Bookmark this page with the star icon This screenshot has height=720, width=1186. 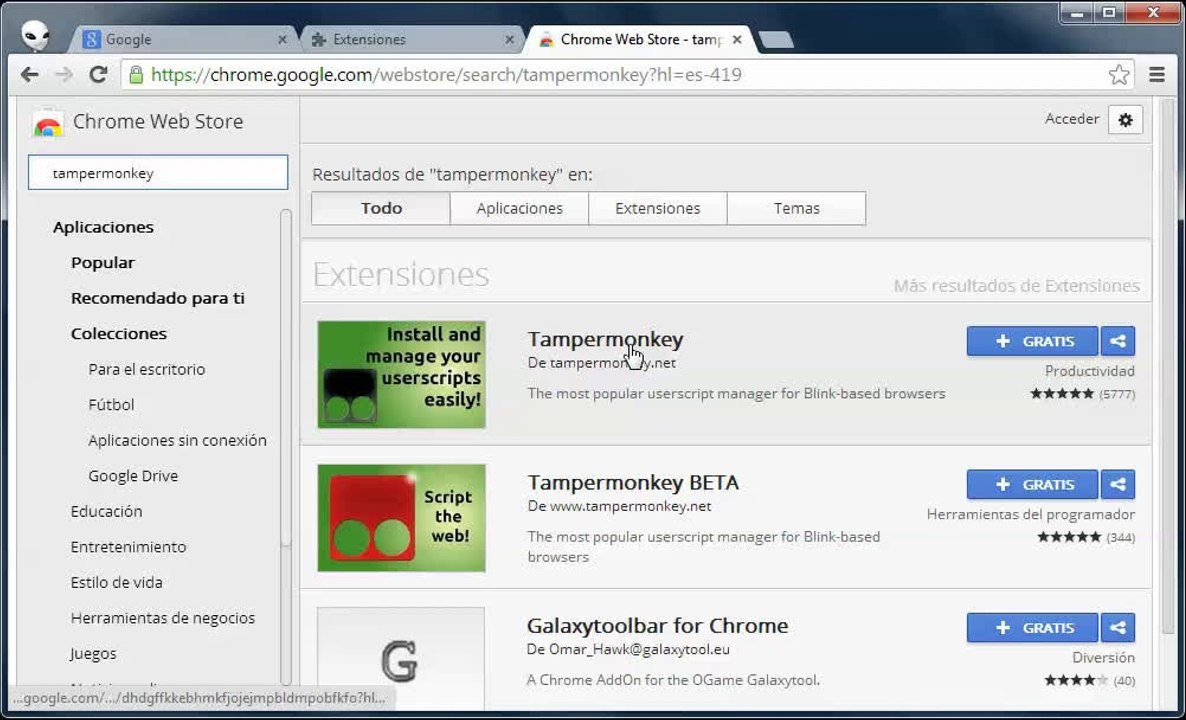pyautogui.click(x=1119, y=74)
